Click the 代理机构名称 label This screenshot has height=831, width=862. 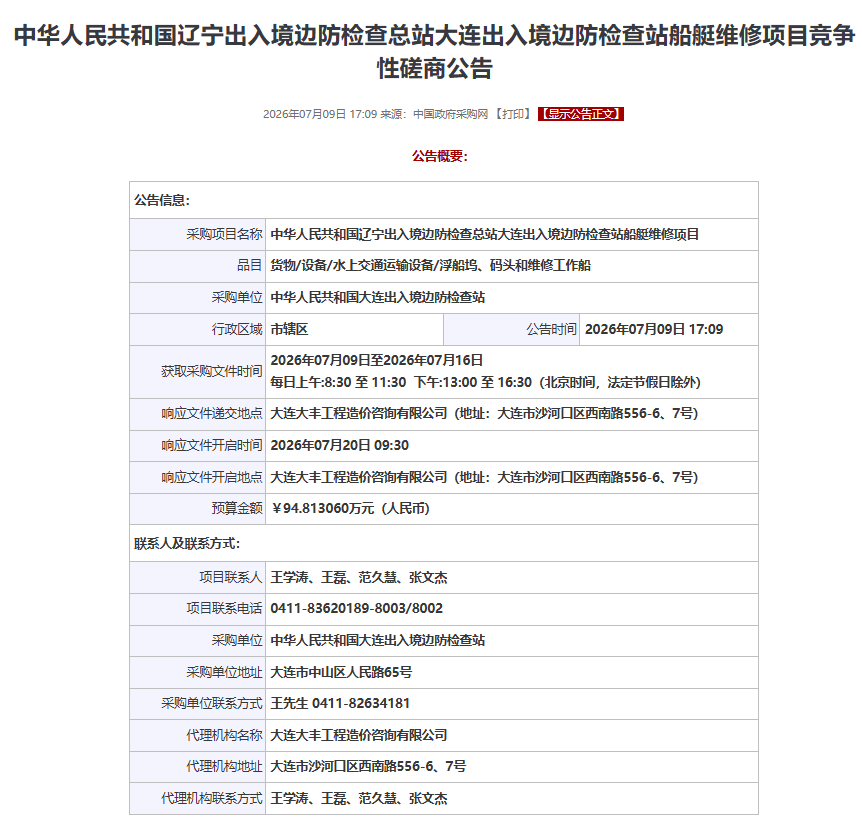(224, 735)
